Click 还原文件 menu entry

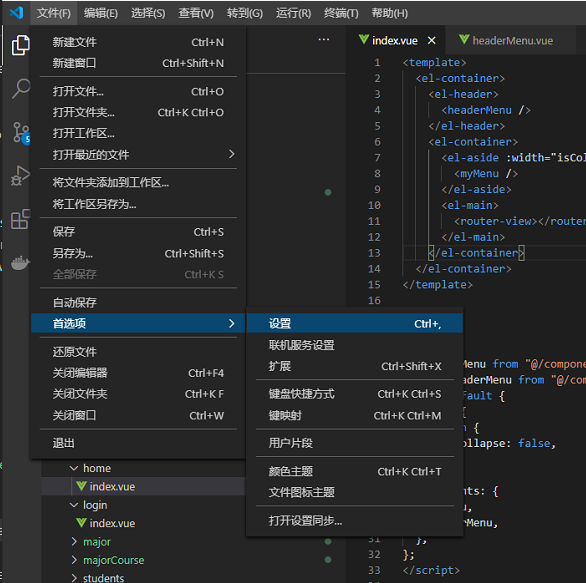click(138, 352)
